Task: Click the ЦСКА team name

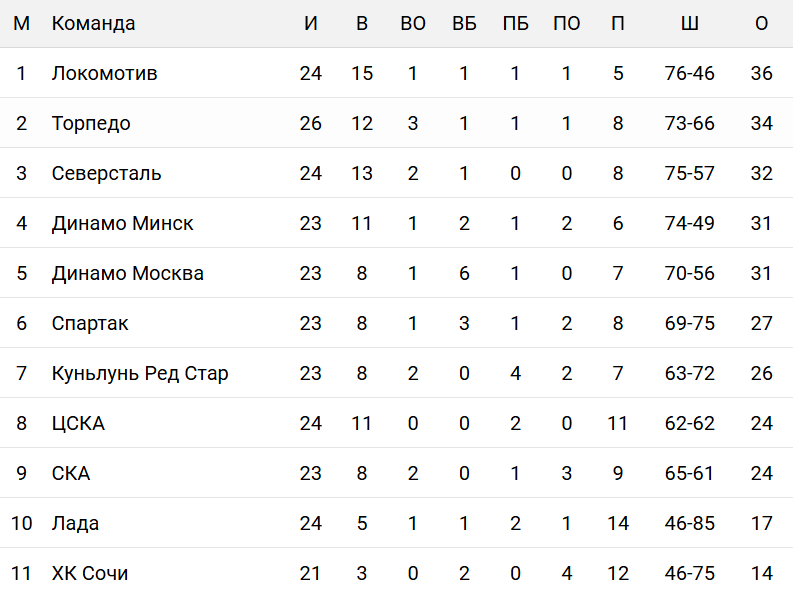Action: [78, 423]
